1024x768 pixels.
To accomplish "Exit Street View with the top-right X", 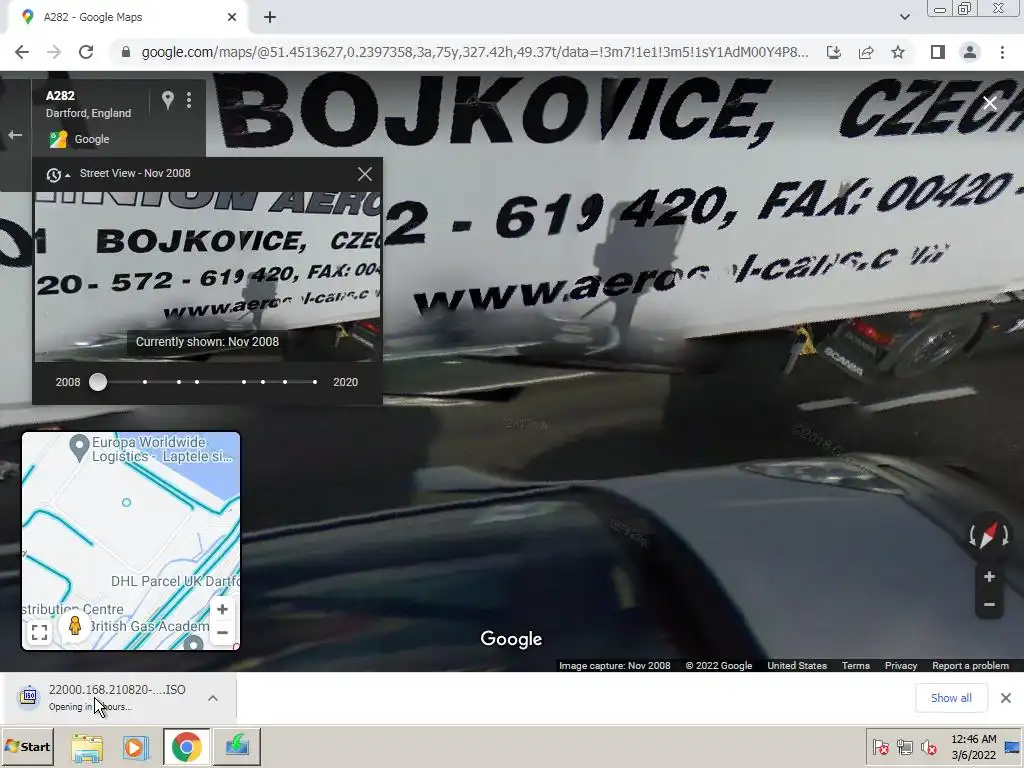I will [989, 103].
